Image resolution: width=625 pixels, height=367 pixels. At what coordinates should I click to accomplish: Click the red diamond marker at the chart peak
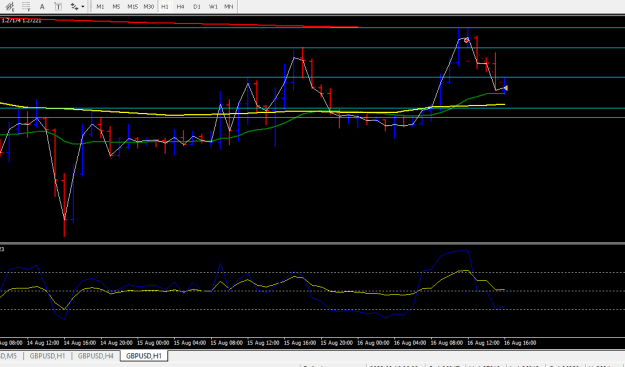(466, 40)
